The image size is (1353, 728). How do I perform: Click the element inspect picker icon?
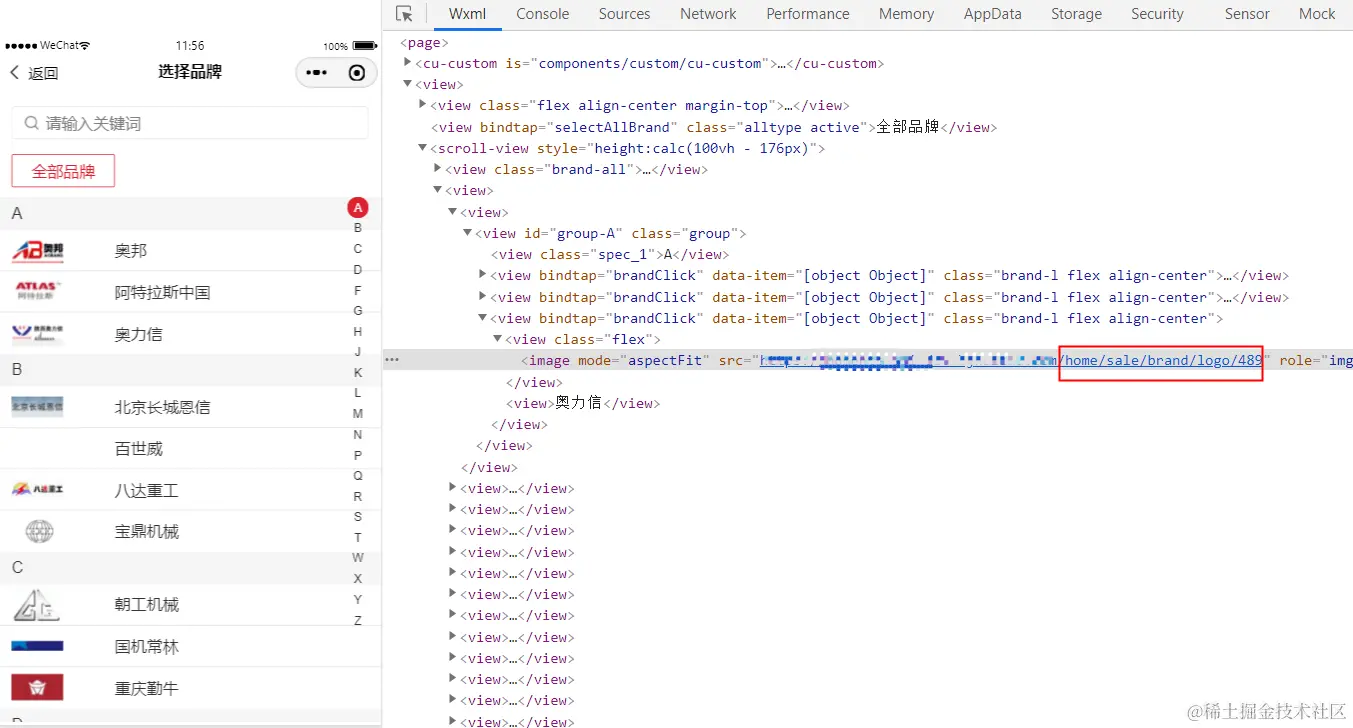(404, 14)
